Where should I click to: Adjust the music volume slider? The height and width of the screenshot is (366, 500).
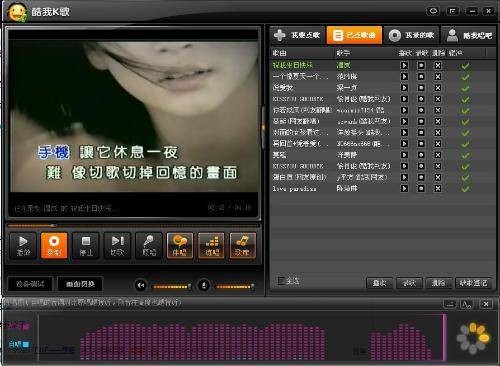[171, 286]
